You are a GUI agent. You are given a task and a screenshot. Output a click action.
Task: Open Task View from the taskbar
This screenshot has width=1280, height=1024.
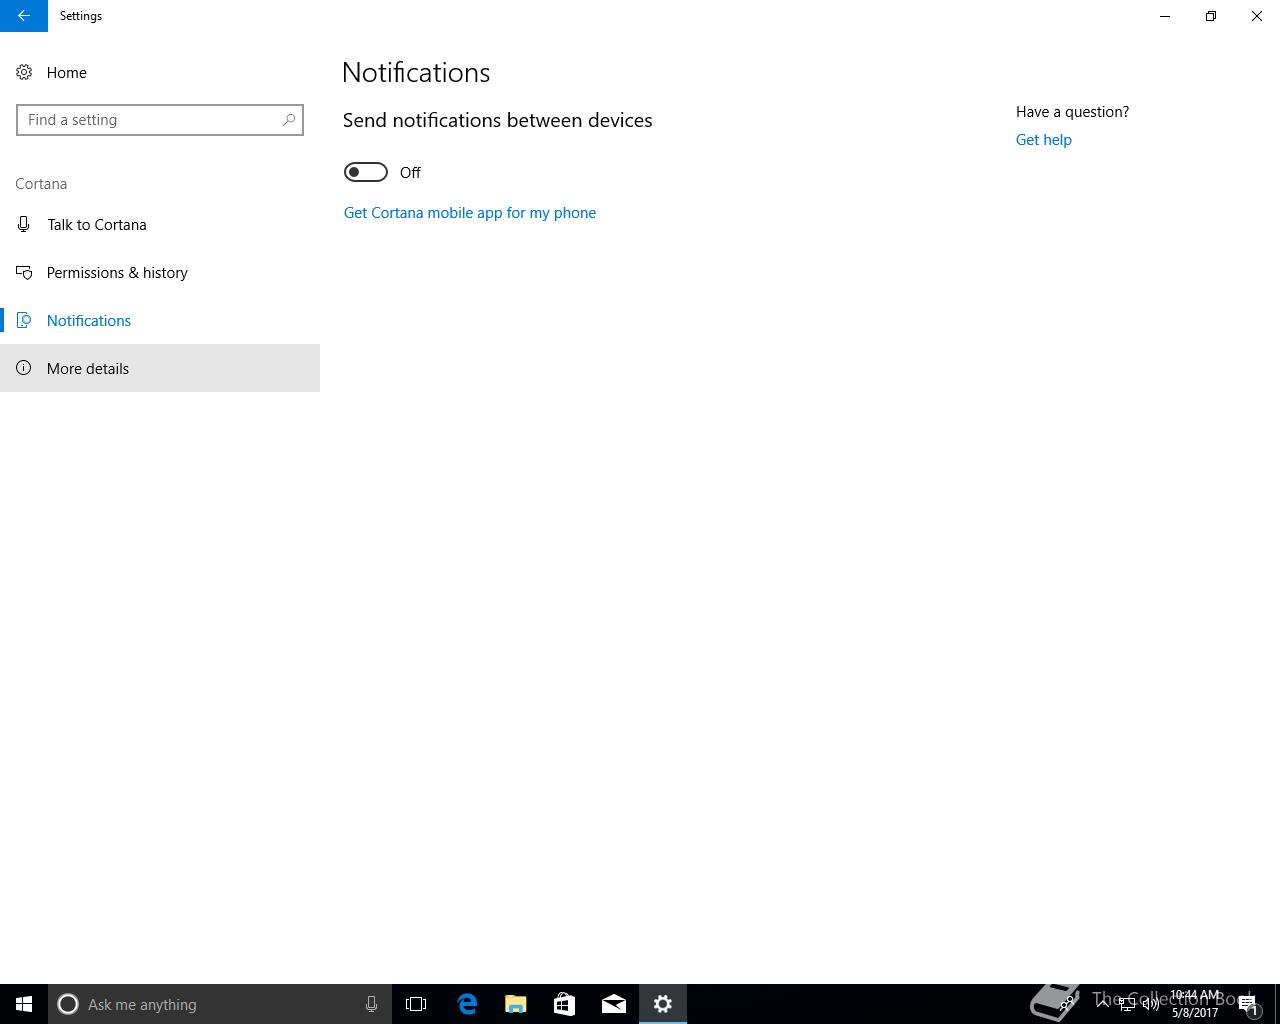416,1004
